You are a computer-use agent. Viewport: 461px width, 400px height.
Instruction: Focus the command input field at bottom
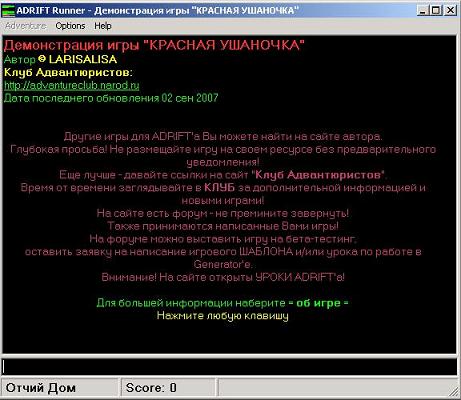tap(230, 366)
